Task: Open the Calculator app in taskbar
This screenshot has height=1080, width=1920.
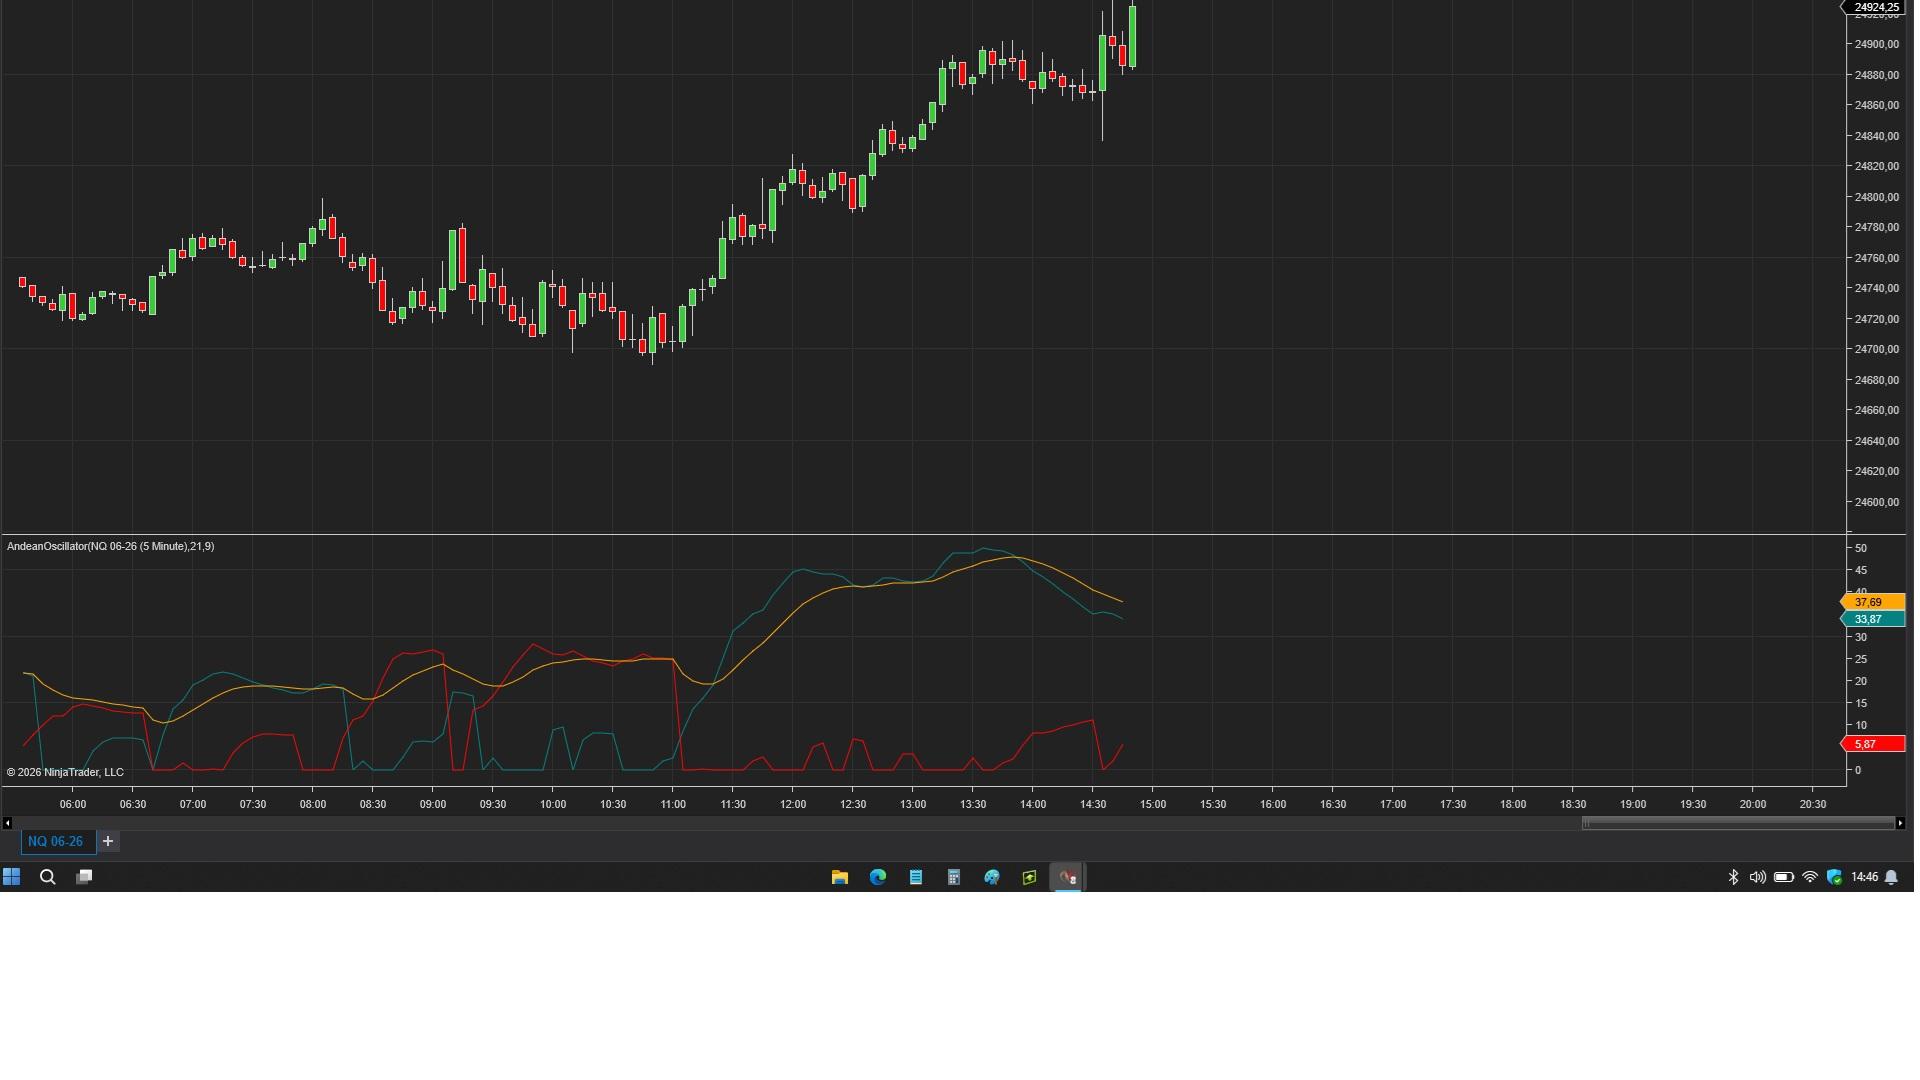Action: tap(954, 877)
